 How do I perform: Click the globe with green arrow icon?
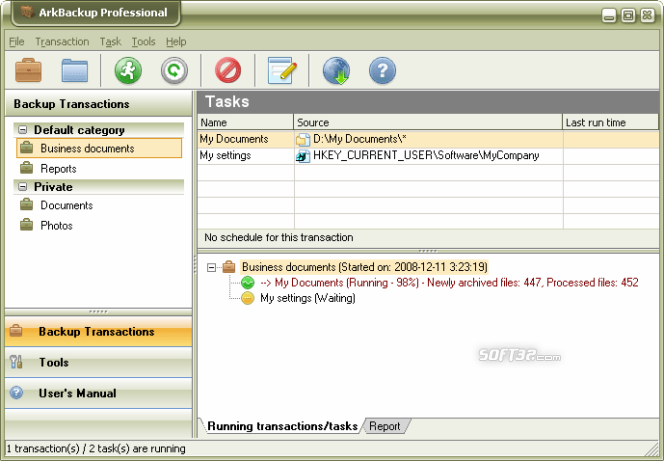pos(336,71)
